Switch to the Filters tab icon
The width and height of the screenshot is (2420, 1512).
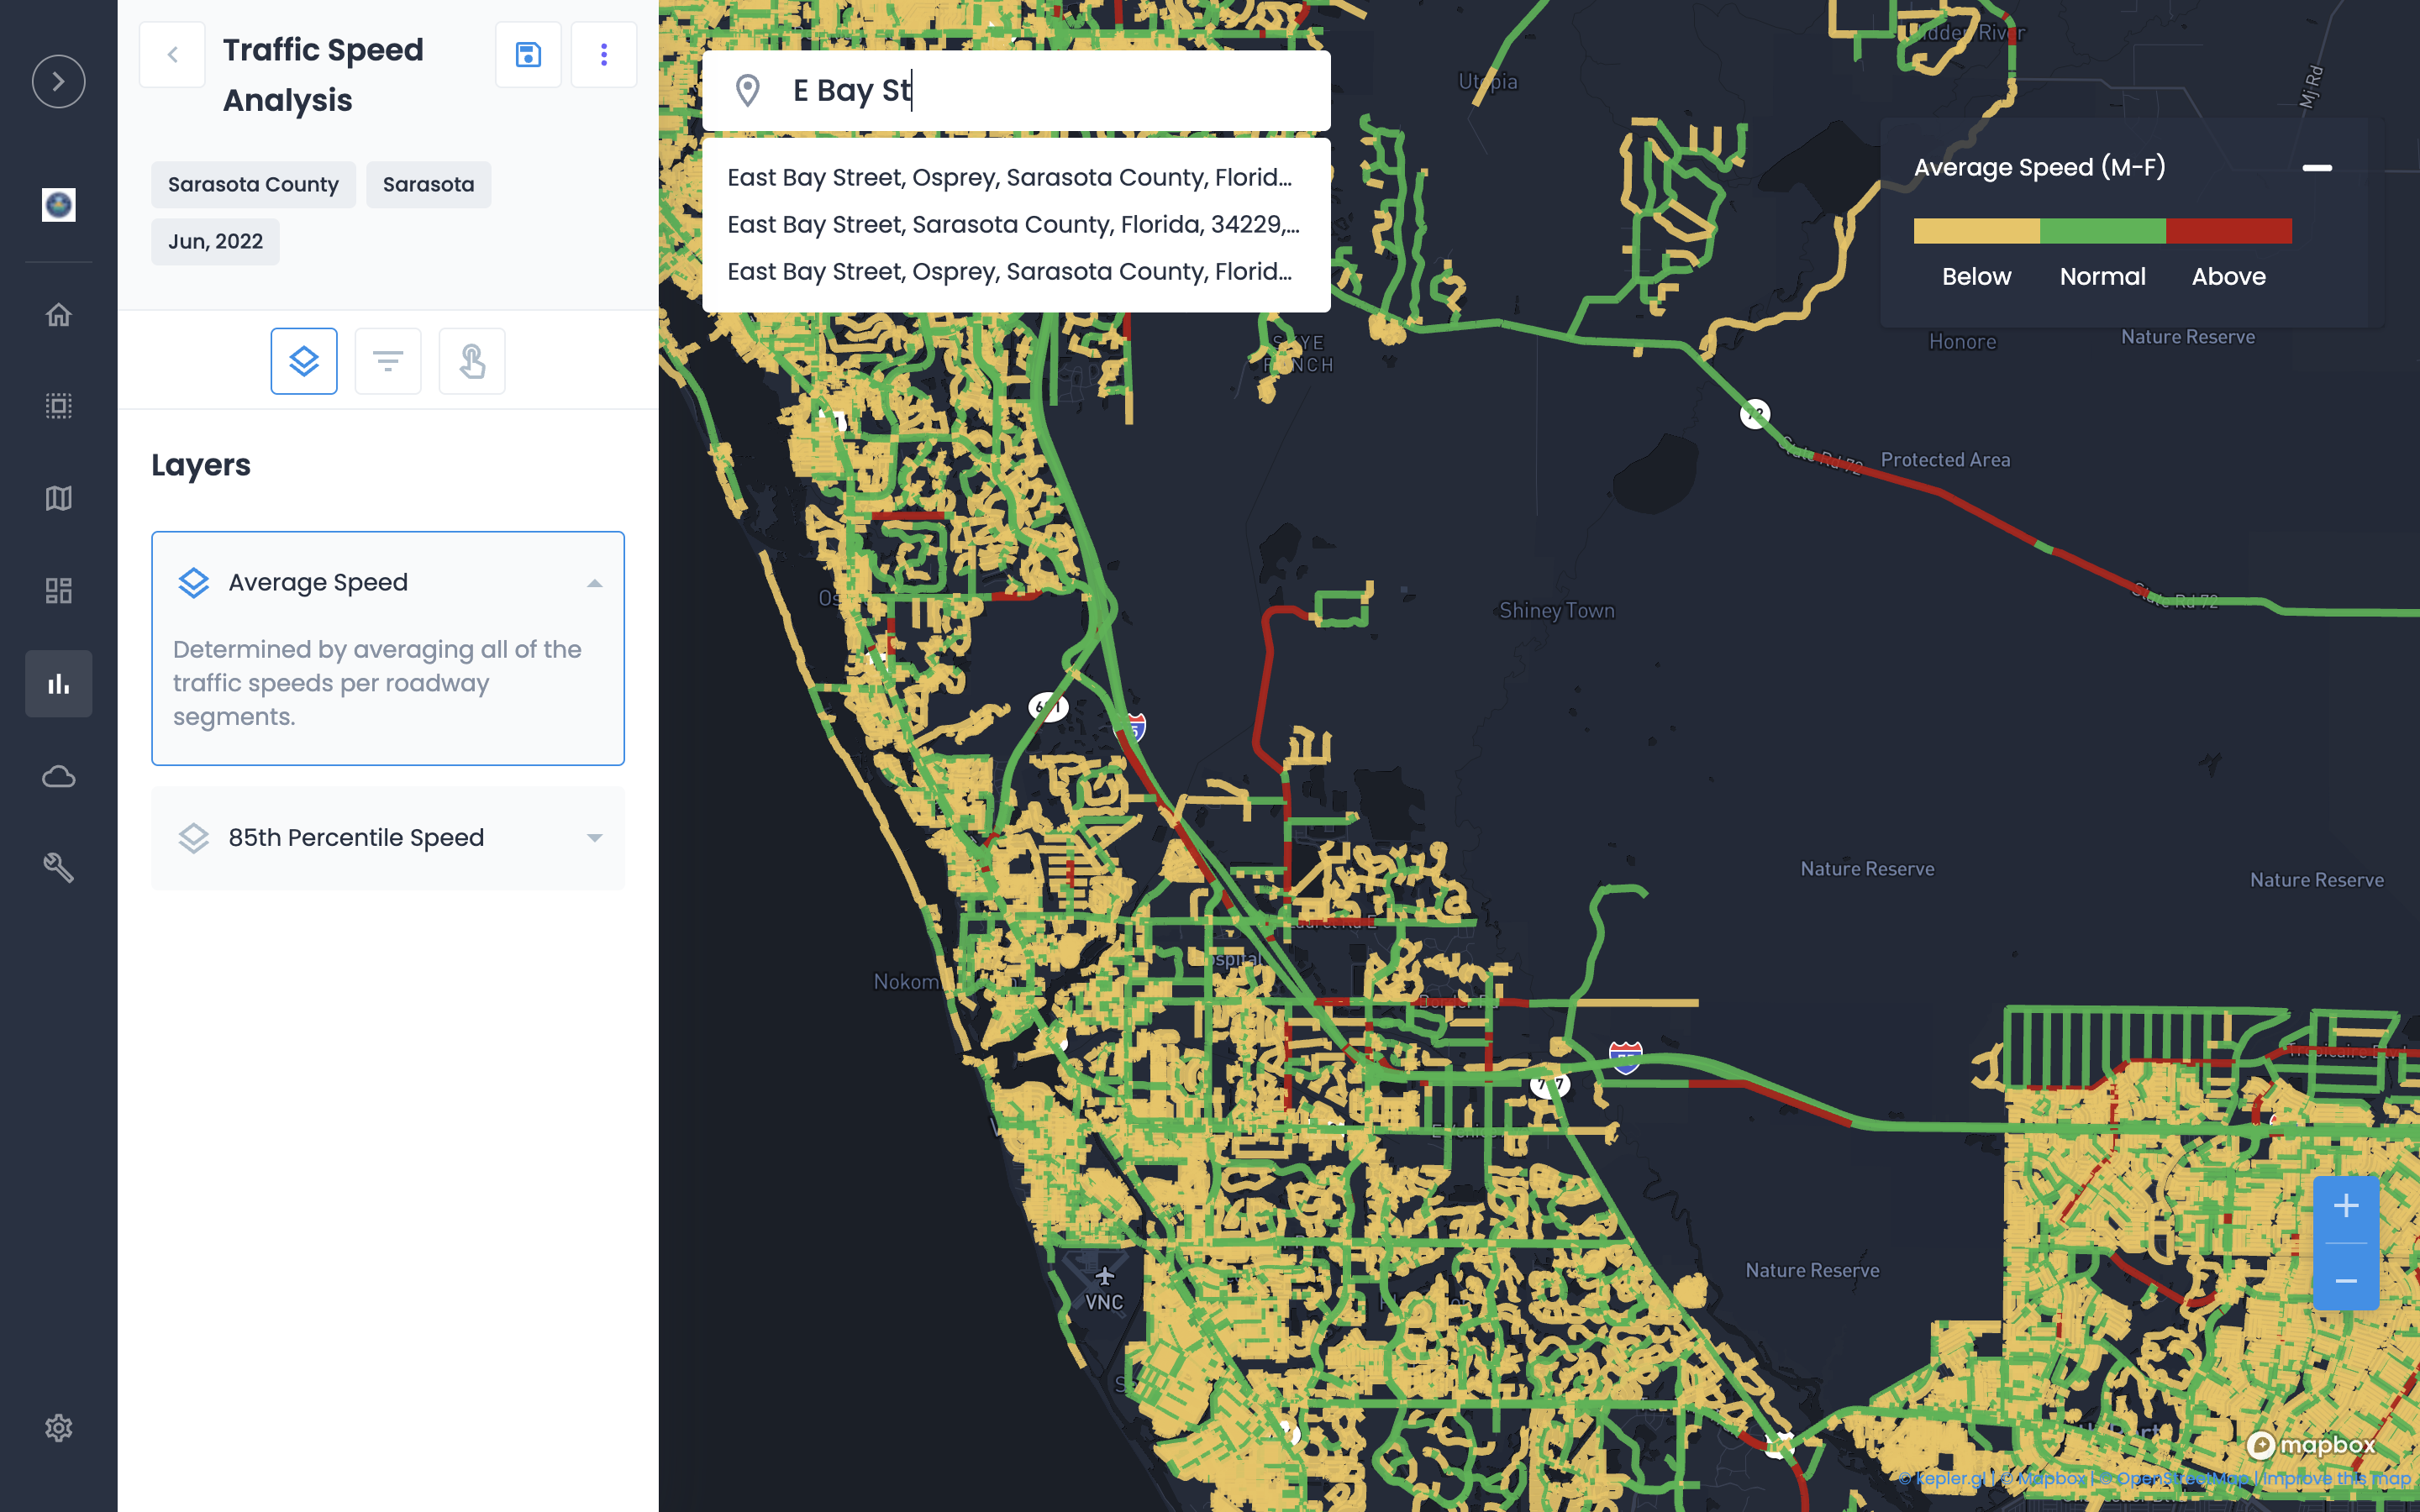388,361
